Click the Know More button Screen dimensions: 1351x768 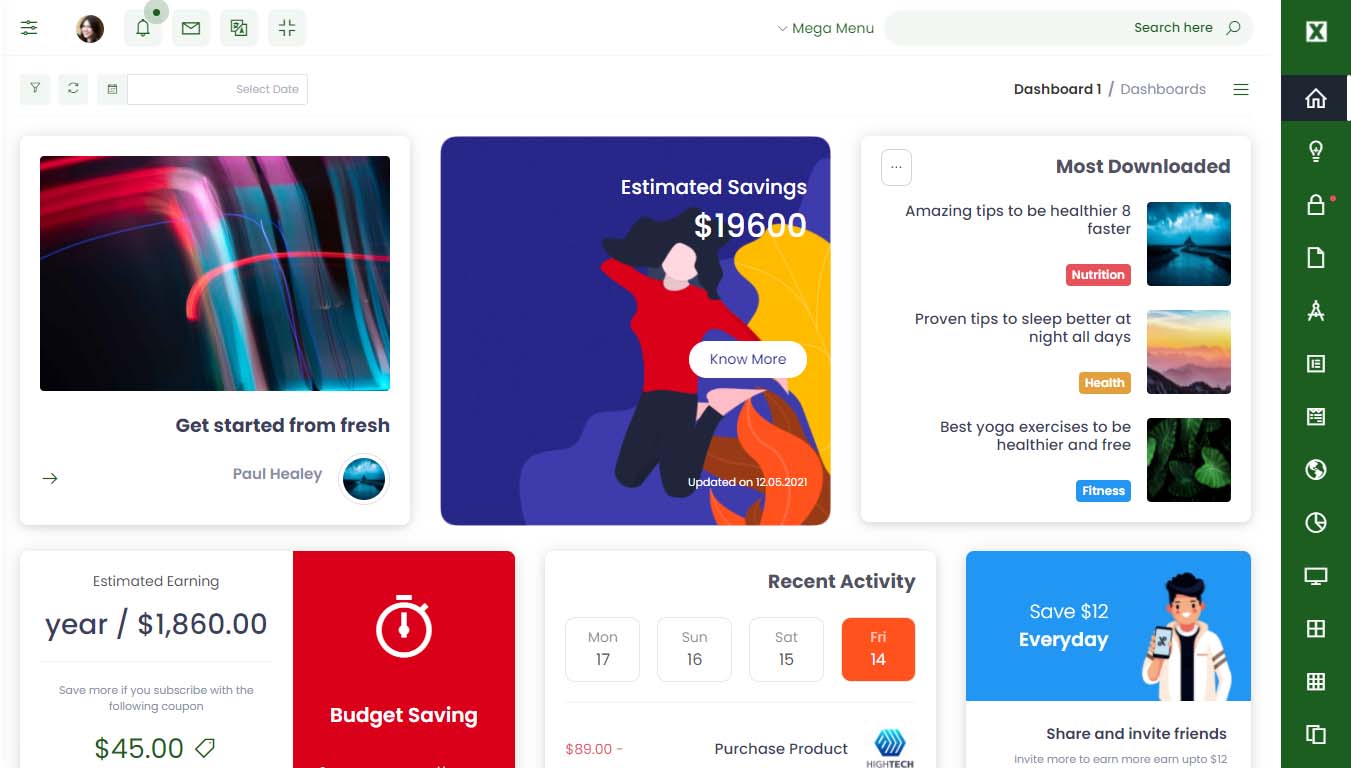tap(748, 359)
